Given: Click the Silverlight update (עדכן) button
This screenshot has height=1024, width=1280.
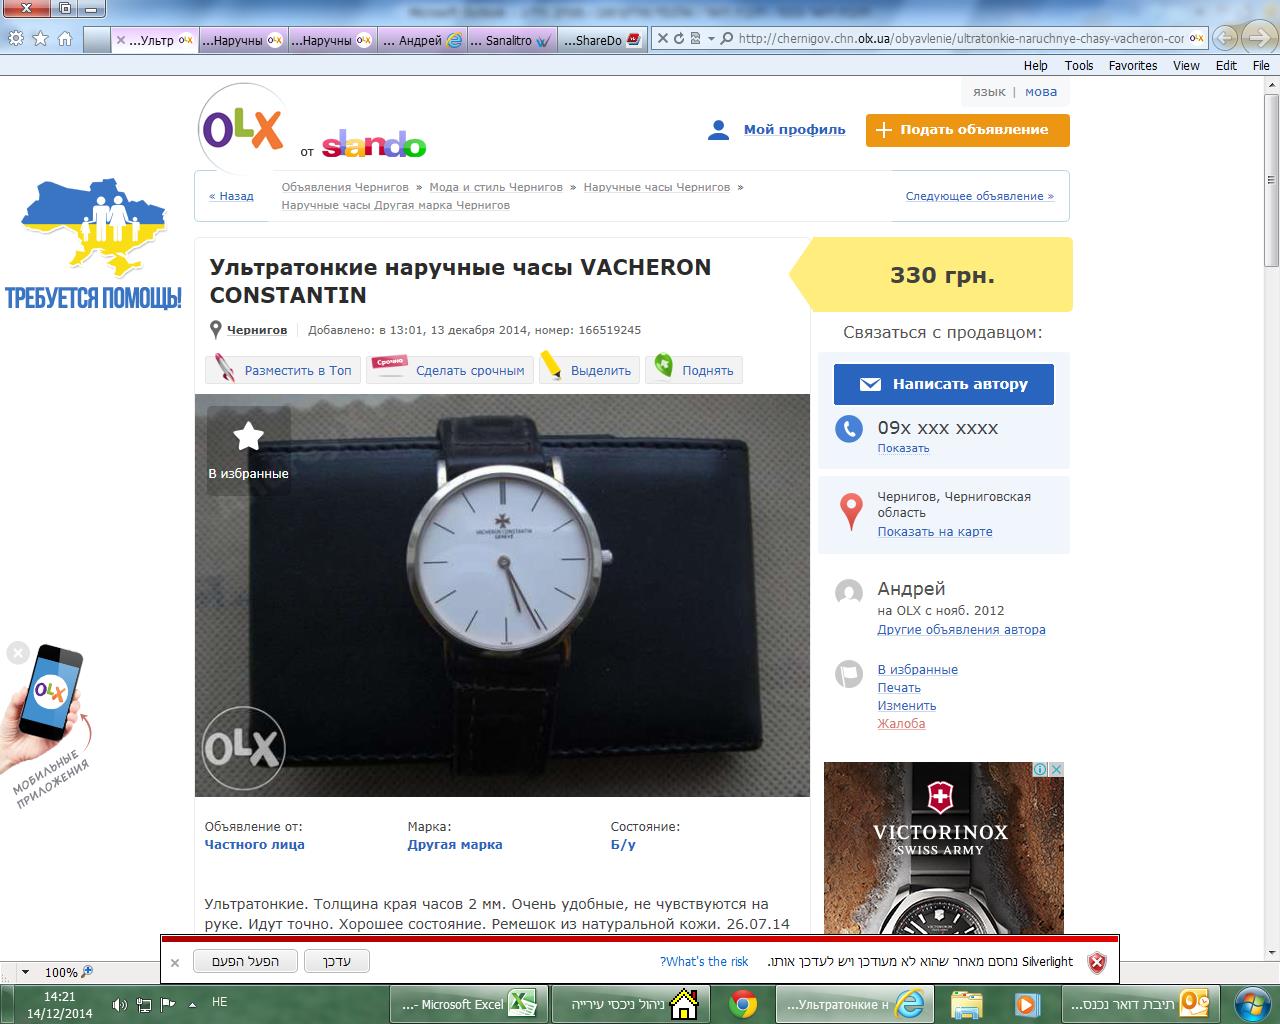Looking at the screenshot, I should (x=337, y=962).
